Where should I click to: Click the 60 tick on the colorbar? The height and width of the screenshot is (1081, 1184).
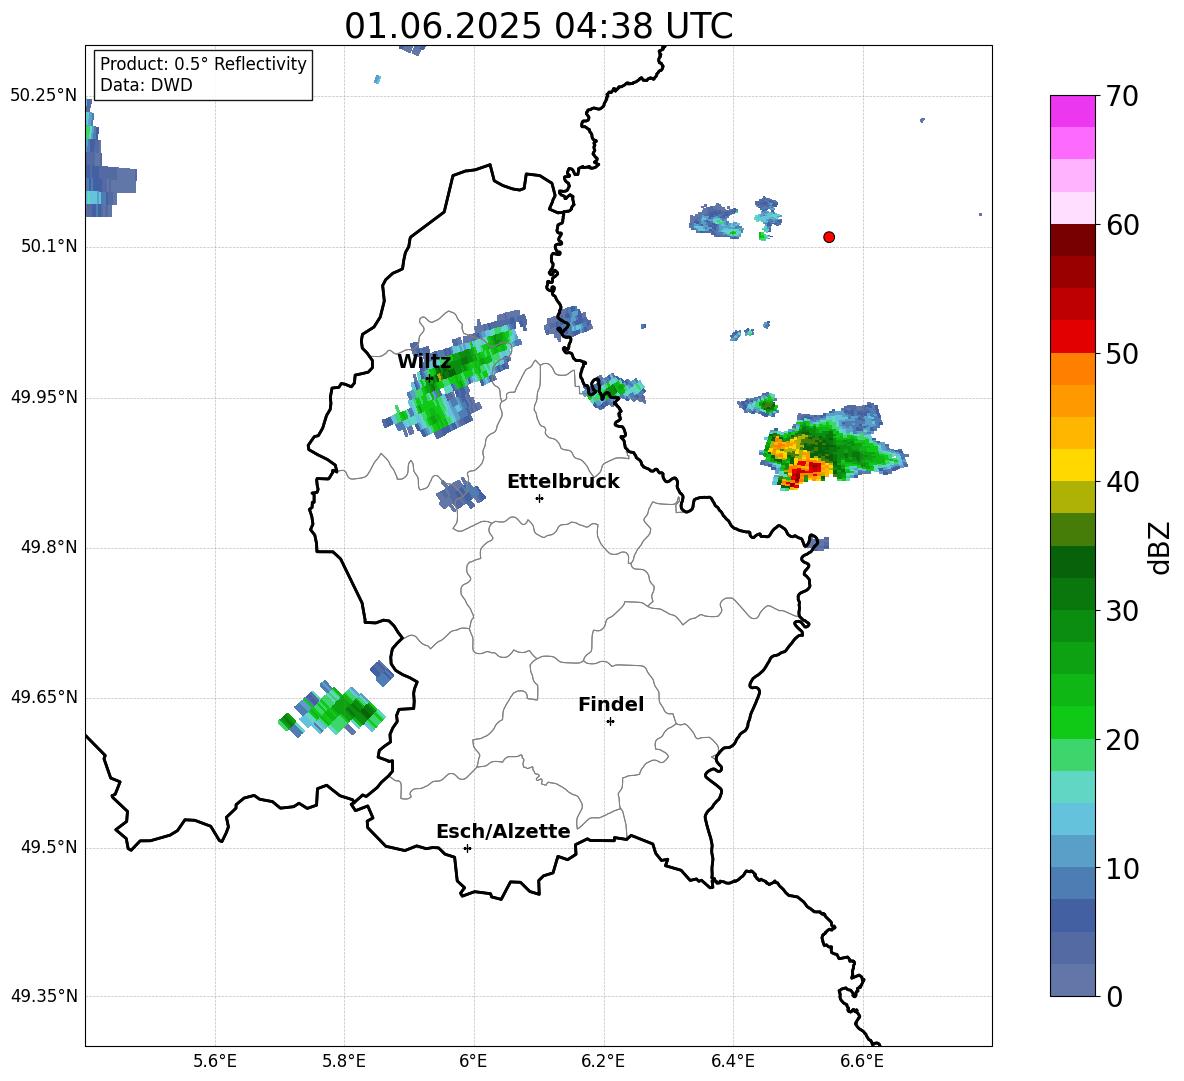[x=1121, y=225]
